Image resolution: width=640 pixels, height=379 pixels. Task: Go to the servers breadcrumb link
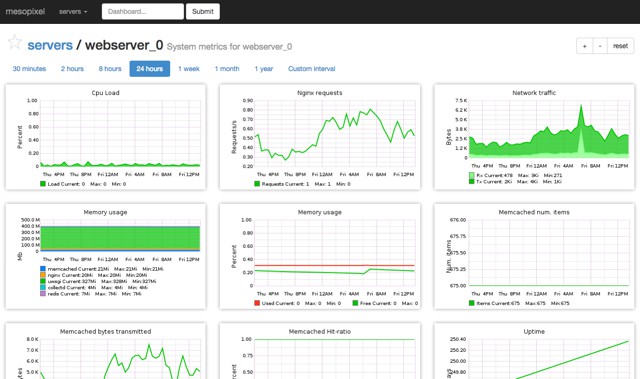pyautogui.click(x=50, y=45)
